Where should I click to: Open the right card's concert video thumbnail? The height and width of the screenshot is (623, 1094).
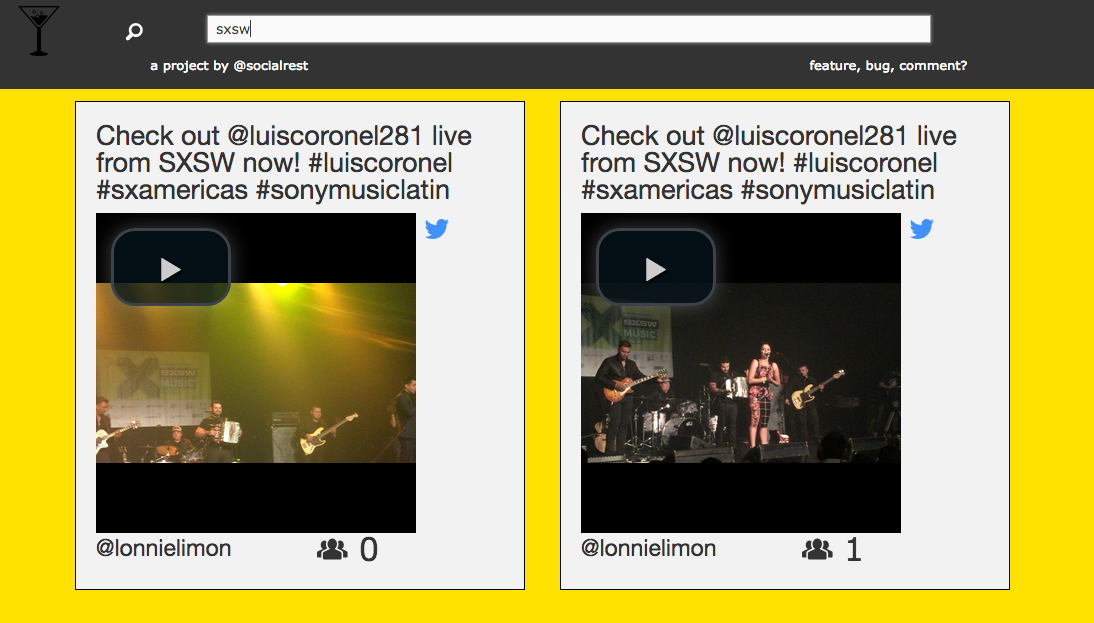click(741, 373)
